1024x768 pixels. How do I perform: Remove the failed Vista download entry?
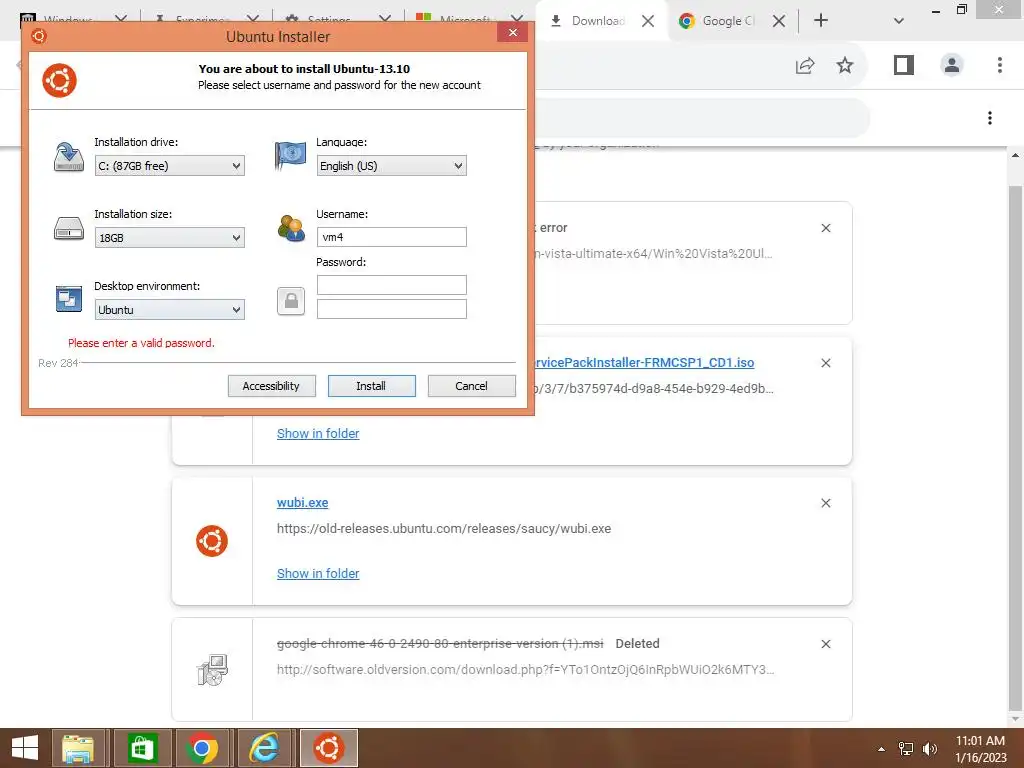click(x=826, y=228)
